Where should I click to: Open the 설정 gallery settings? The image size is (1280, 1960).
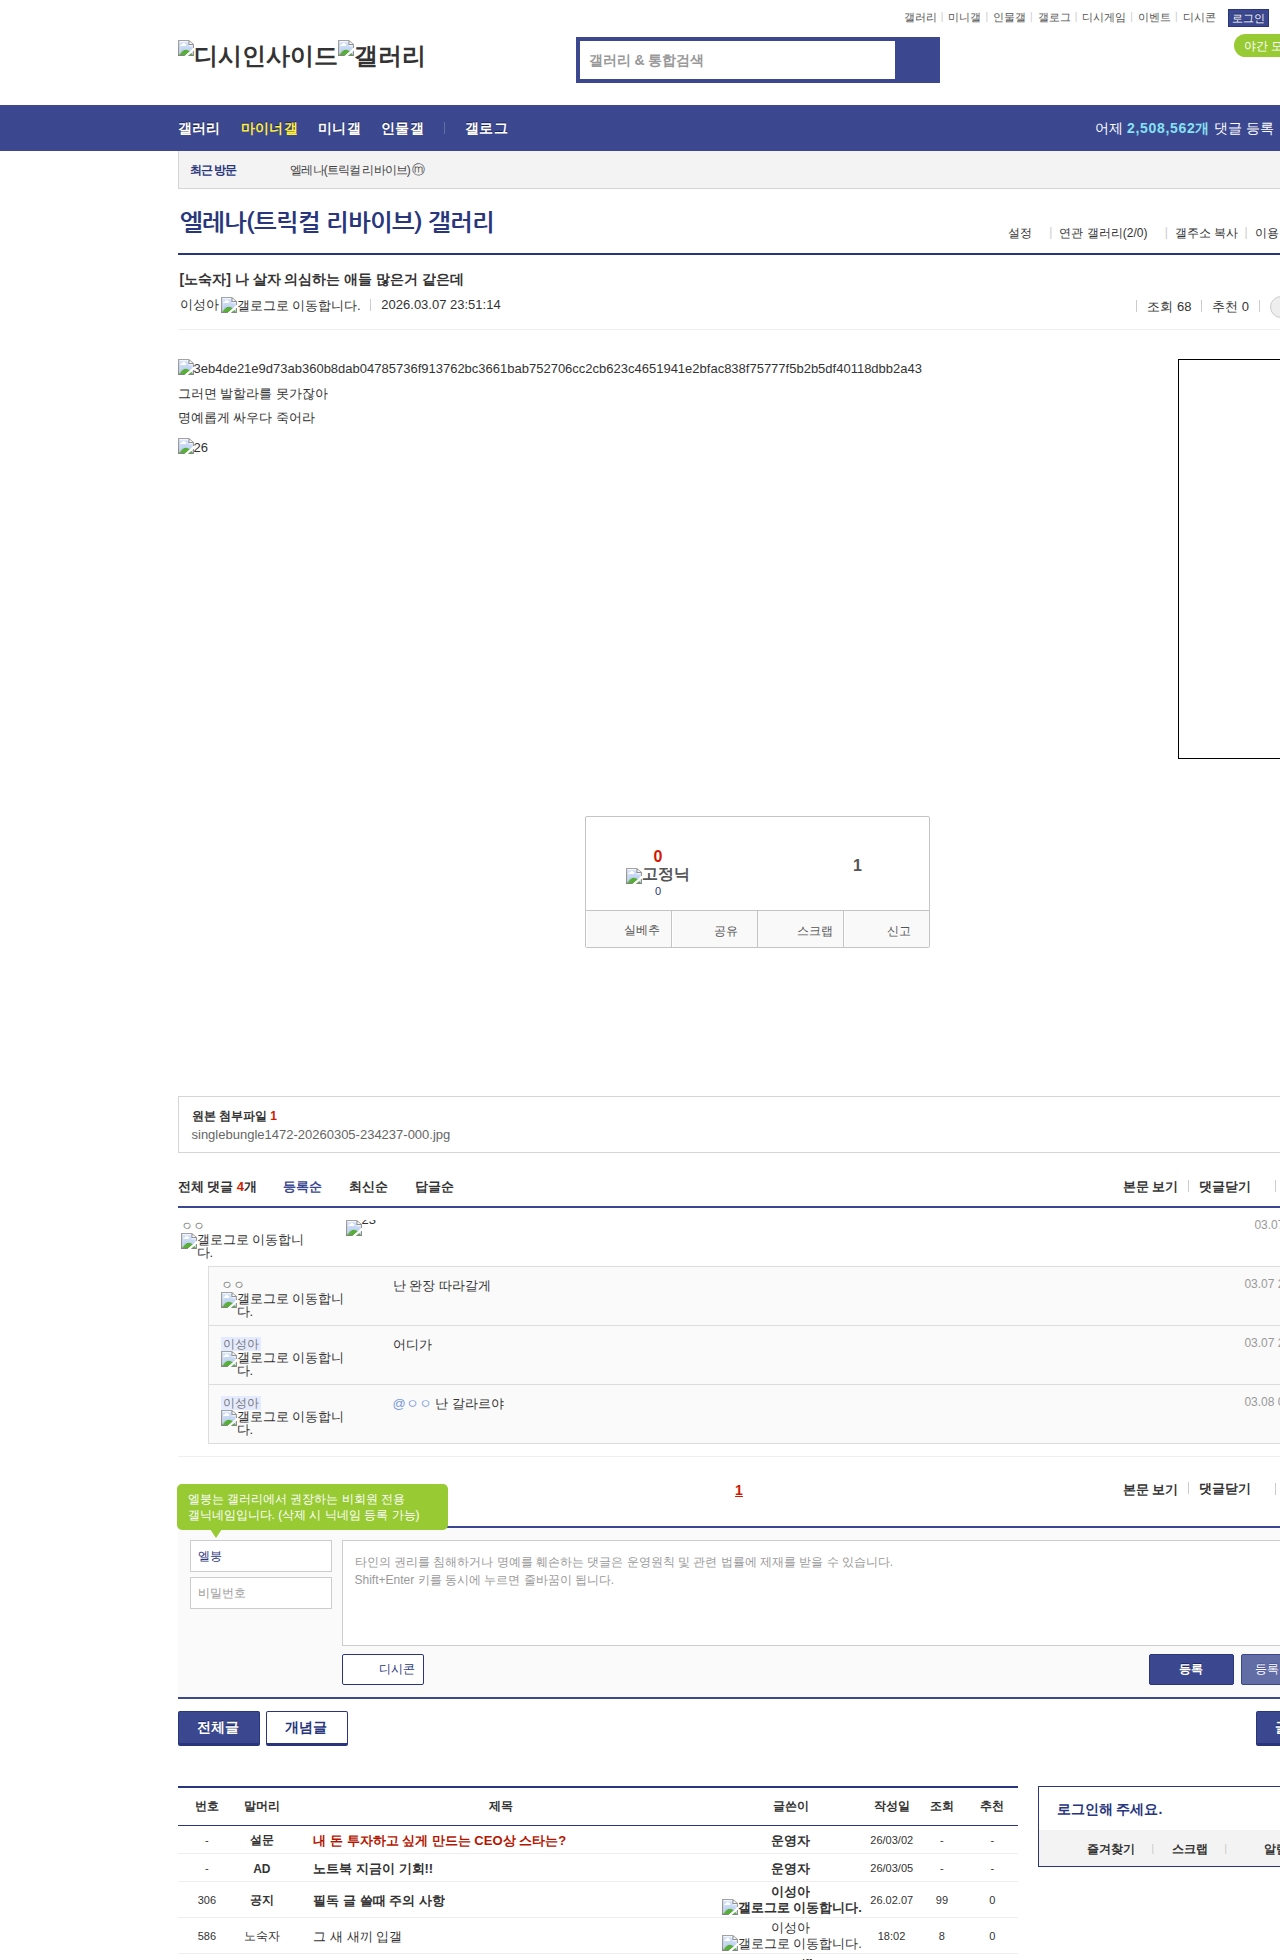click(1020, 233)
